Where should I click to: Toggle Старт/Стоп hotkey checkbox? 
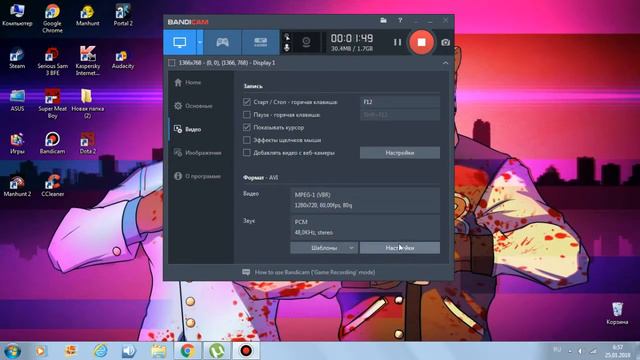[x=247, y=102]
